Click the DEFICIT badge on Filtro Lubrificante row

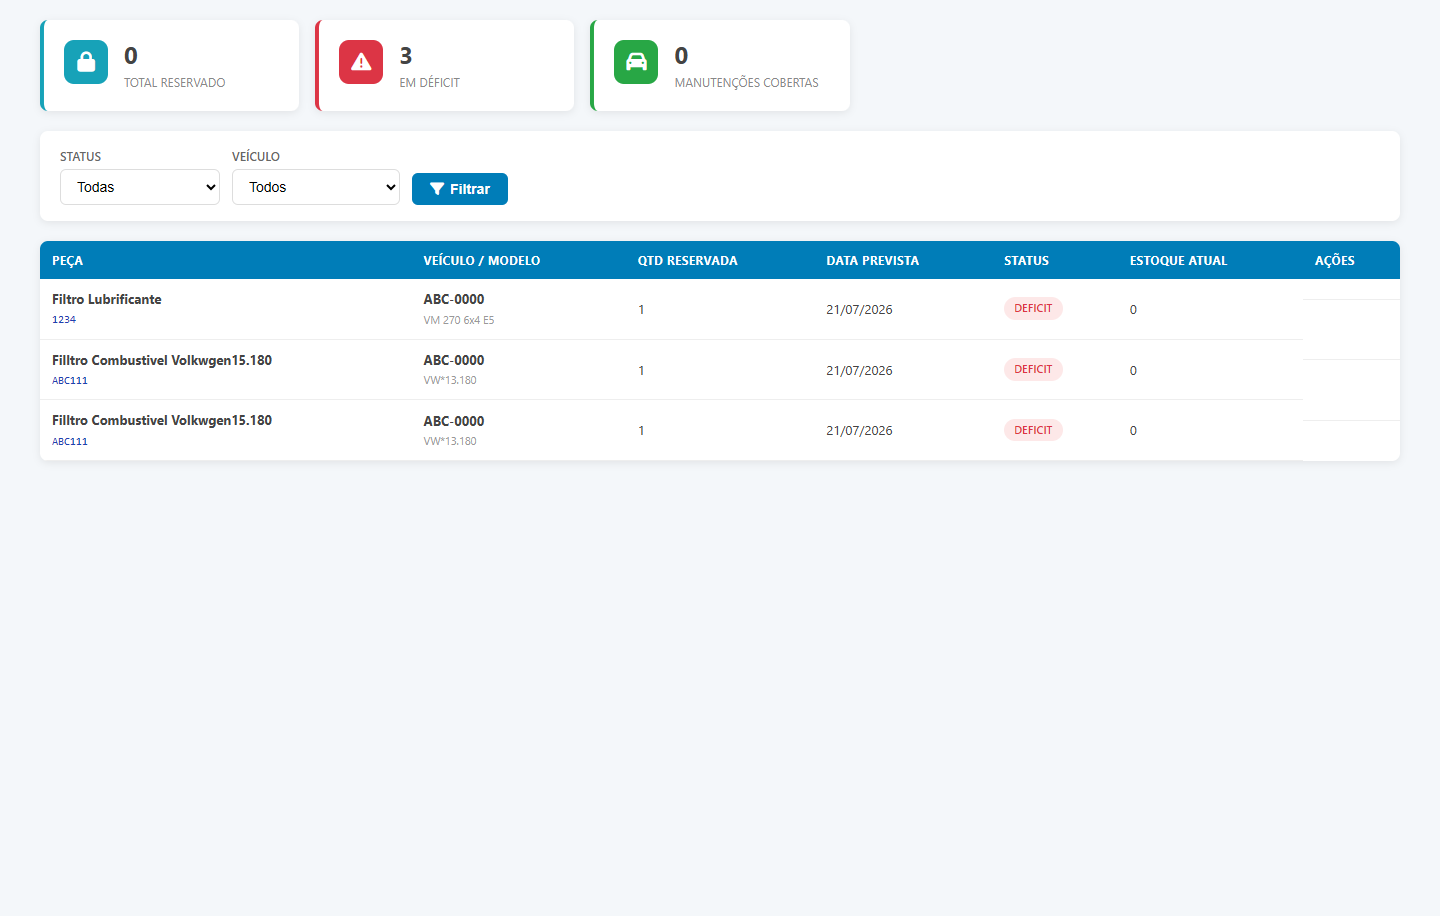(1033, 308)
